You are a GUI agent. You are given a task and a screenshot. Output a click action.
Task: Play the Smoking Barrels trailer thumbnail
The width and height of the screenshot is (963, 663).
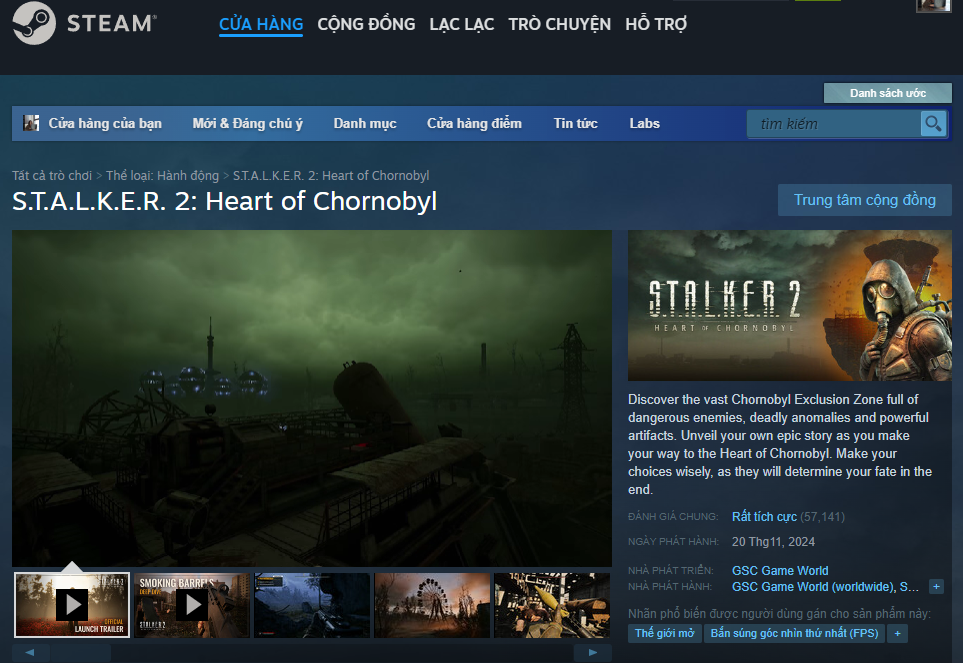[x=192, y=605]
